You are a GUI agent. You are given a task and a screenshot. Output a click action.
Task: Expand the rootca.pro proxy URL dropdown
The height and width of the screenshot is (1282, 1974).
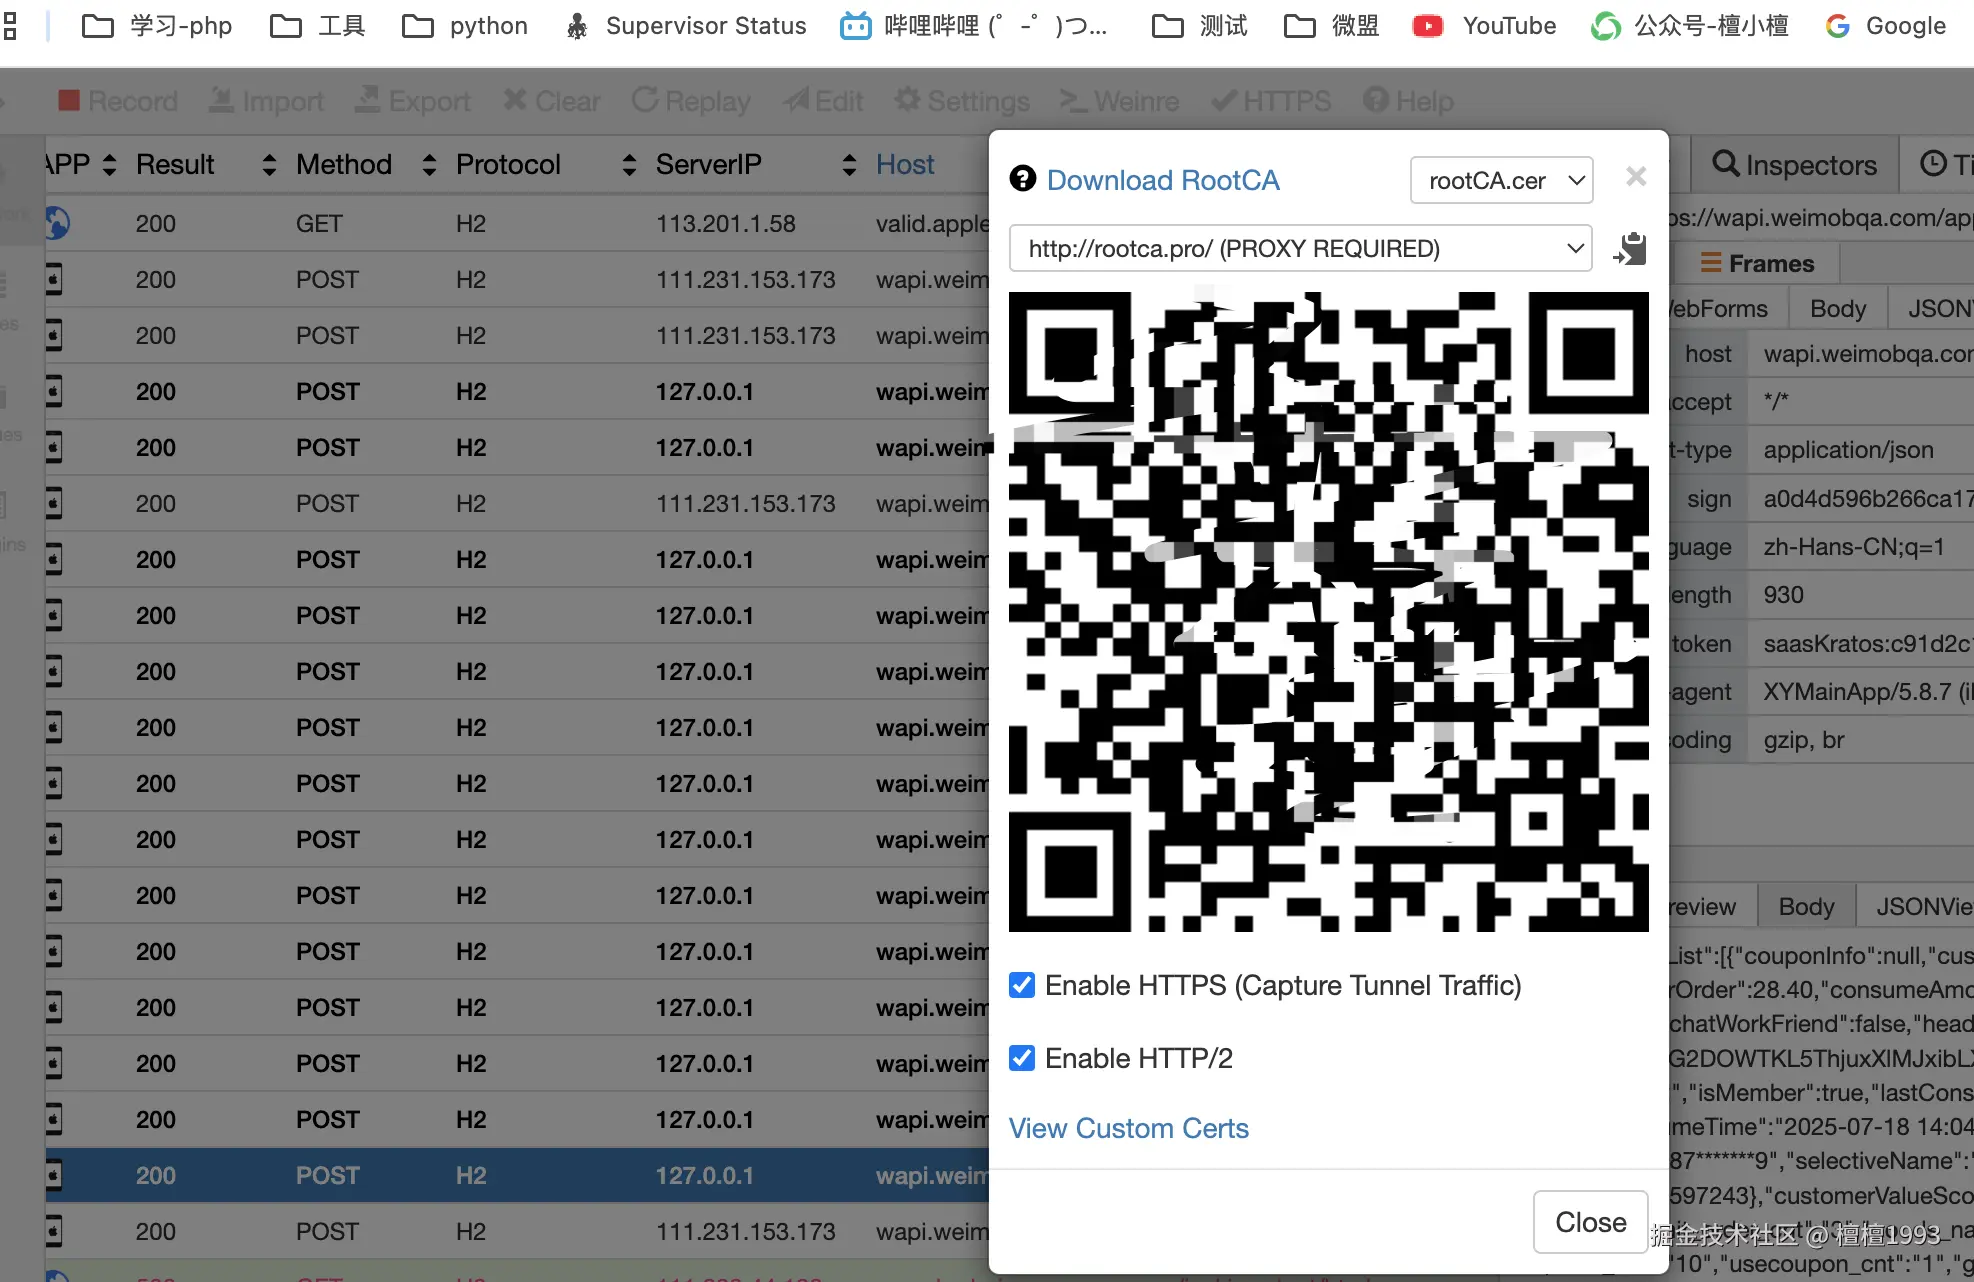click(1300, 248)
